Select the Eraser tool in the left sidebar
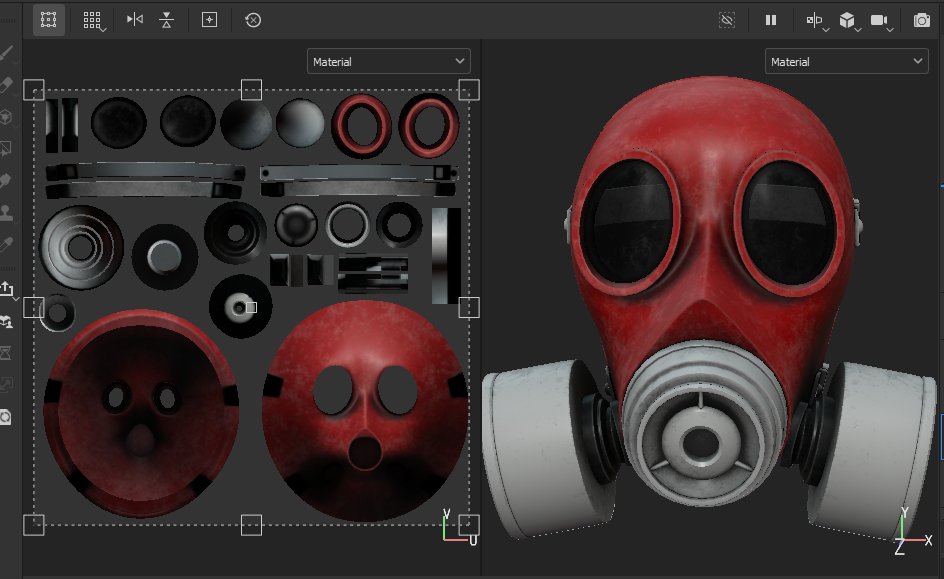The height and width of the screenshot is (579, 944). click(x=8, y=86)
